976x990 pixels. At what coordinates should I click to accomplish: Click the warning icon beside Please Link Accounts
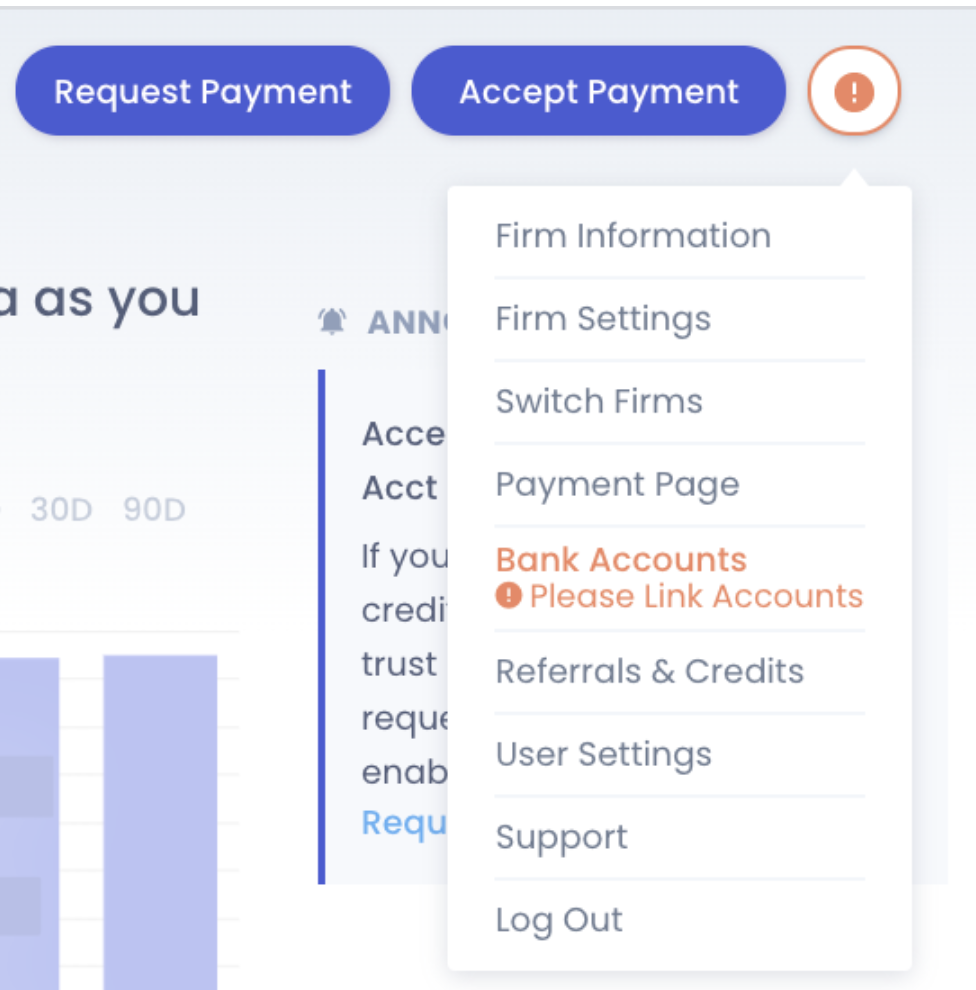click(x=509, y=596)
